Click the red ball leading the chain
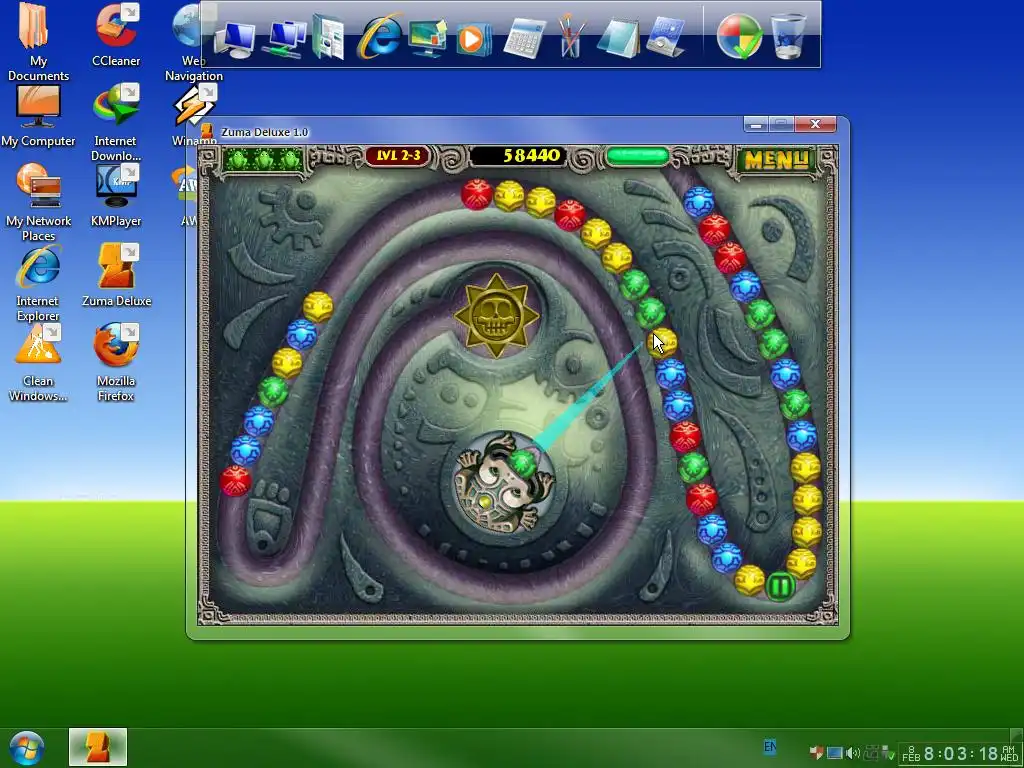This screenshot has height=768, width=1024. click(x=235, y=481)
